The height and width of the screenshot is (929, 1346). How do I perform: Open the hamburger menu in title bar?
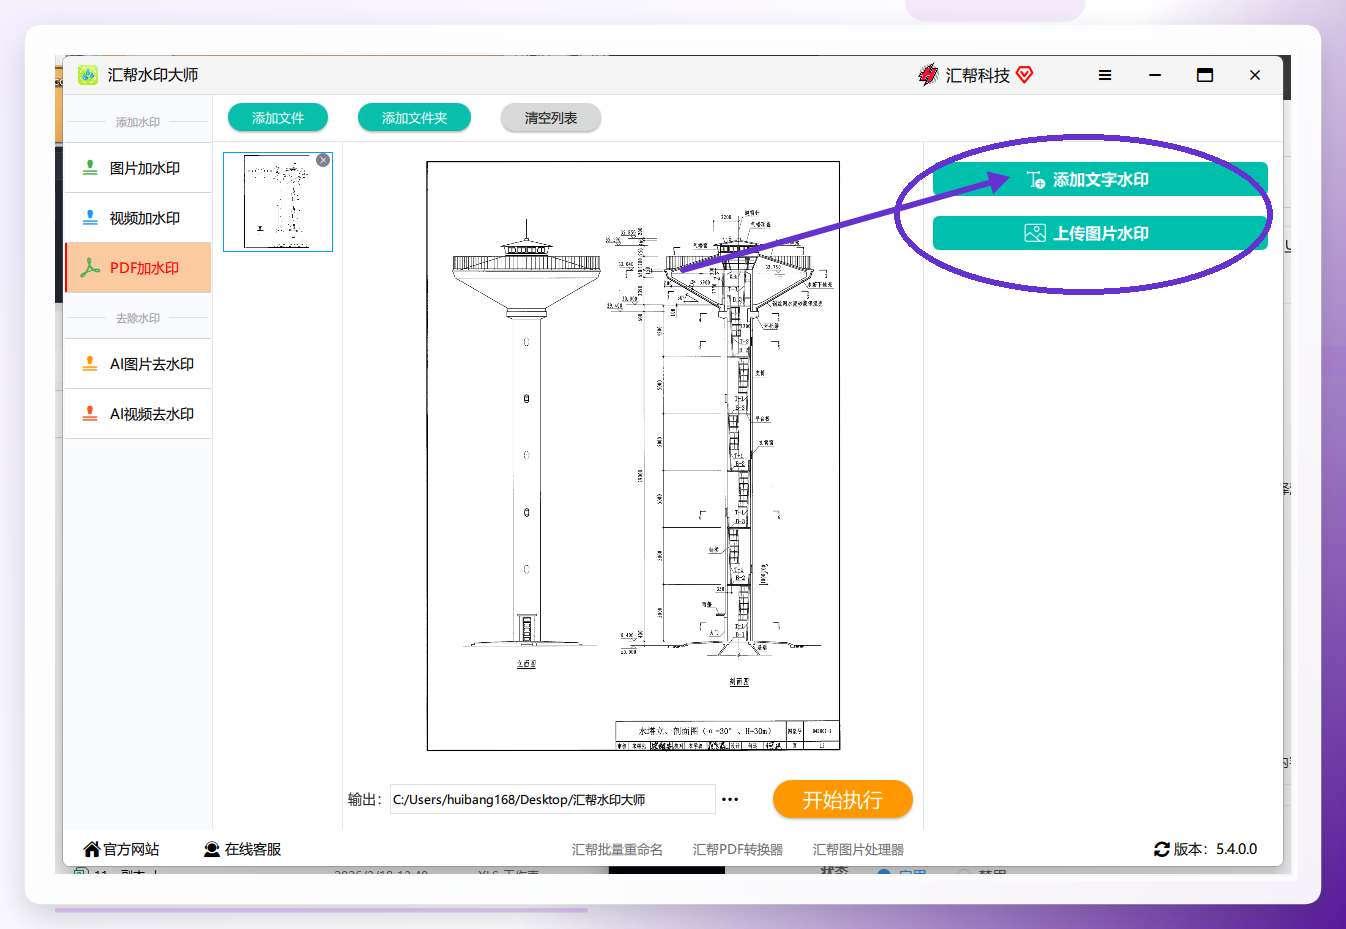click(x=1105, y=75)
